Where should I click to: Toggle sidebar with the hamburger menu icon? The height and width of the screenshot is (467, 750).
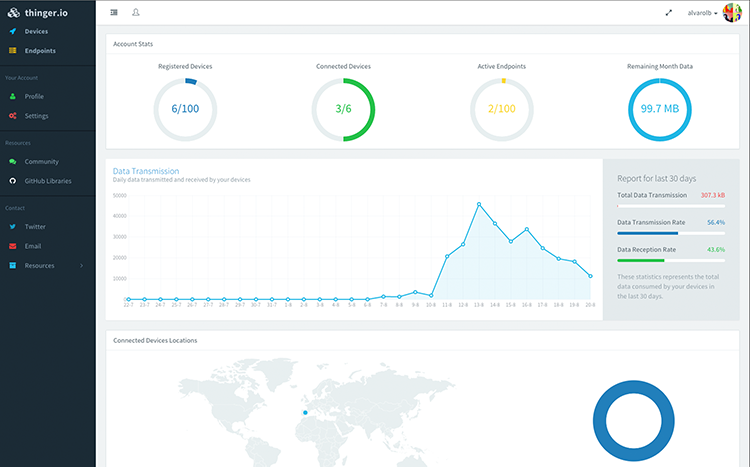(x=114, y=12)
